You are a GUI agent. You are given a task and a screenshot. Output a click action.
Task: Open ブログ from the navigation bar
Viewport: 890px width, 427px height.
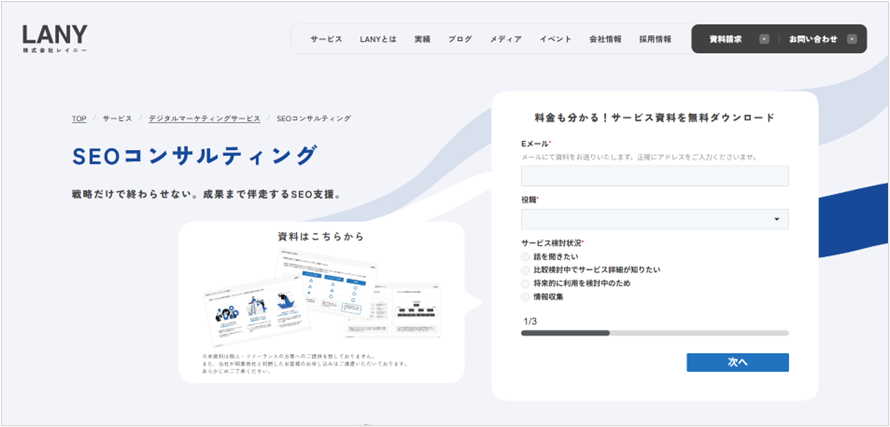(460, 39)
